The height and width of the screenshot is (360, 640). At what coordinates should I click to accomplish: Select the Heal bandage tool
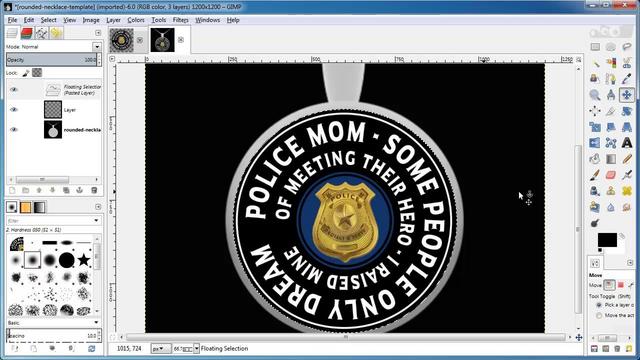point(627,191)
